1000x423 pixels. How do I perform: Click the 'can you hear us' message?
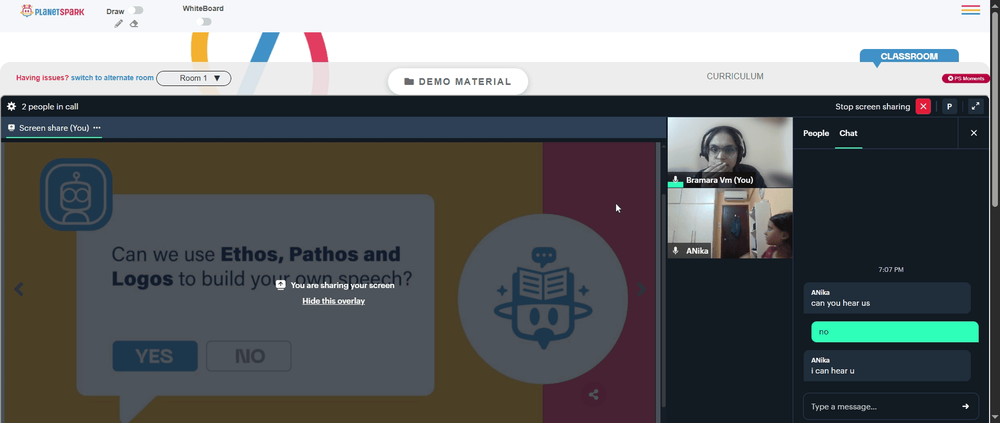(887, 298)
